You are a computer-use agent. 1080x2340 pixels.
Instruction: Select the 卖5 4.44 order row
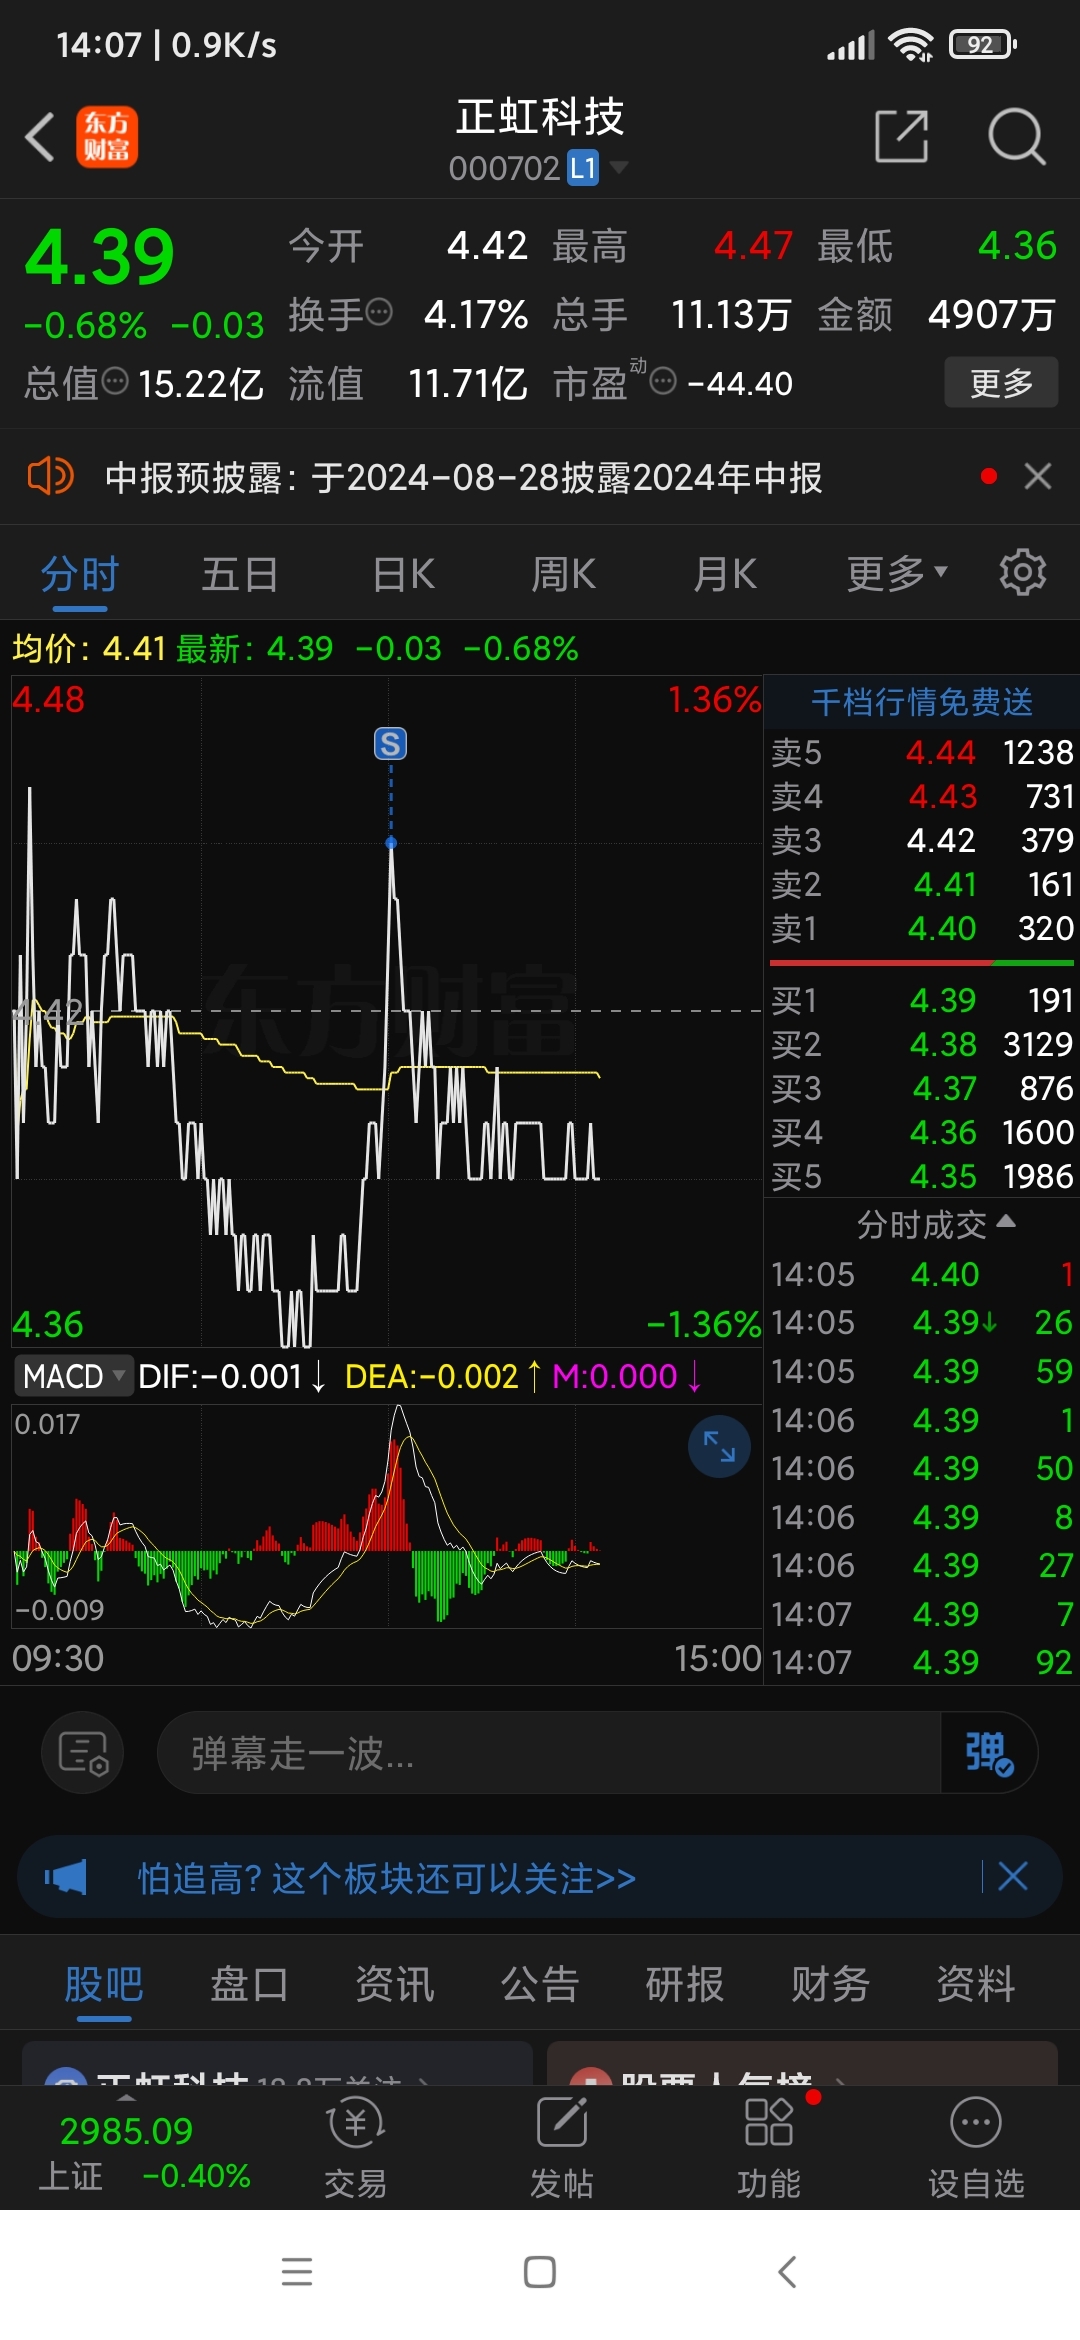921,752
